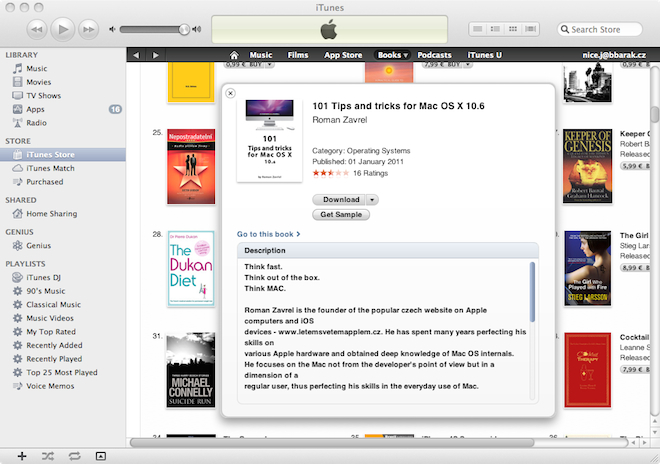Open Home Sharing
The image size is (660, 464).
pos(63,213)
